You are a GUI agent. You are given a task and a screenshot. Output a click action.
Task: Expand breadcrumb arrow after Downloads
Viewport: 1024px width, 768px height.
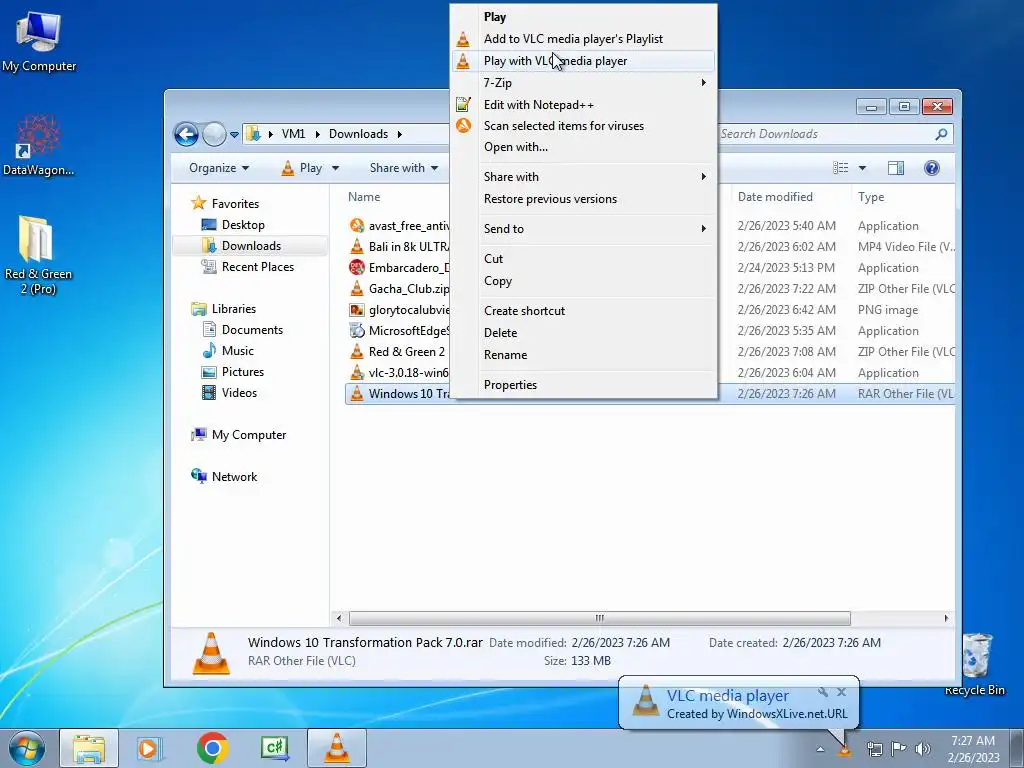(400, 134)
